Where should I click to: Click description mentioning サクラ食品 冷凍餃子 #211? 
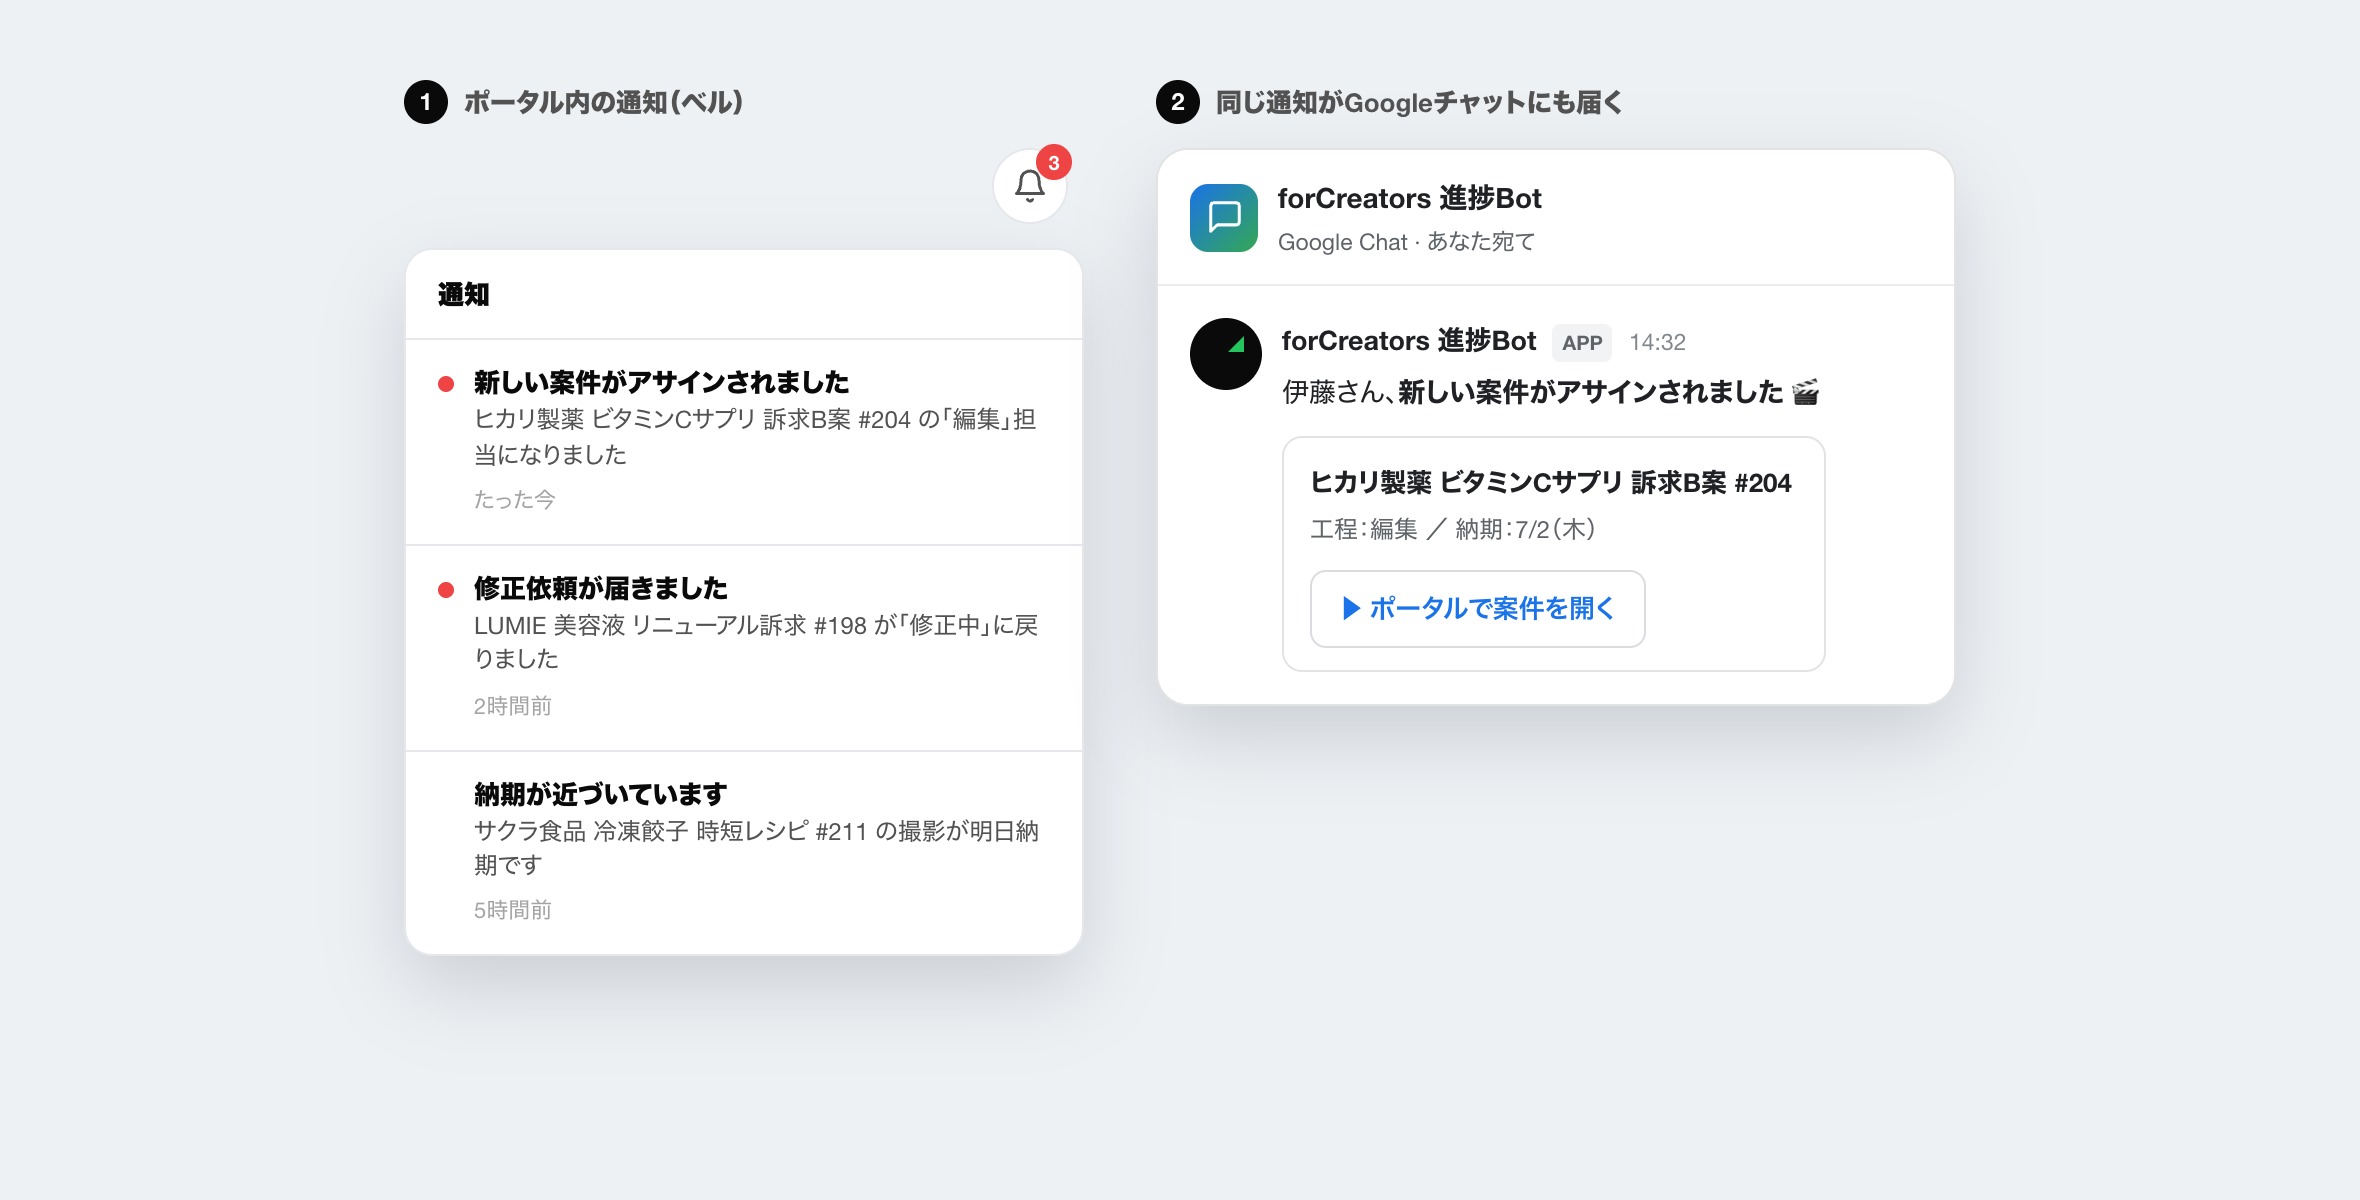click(x=756, y=848)
